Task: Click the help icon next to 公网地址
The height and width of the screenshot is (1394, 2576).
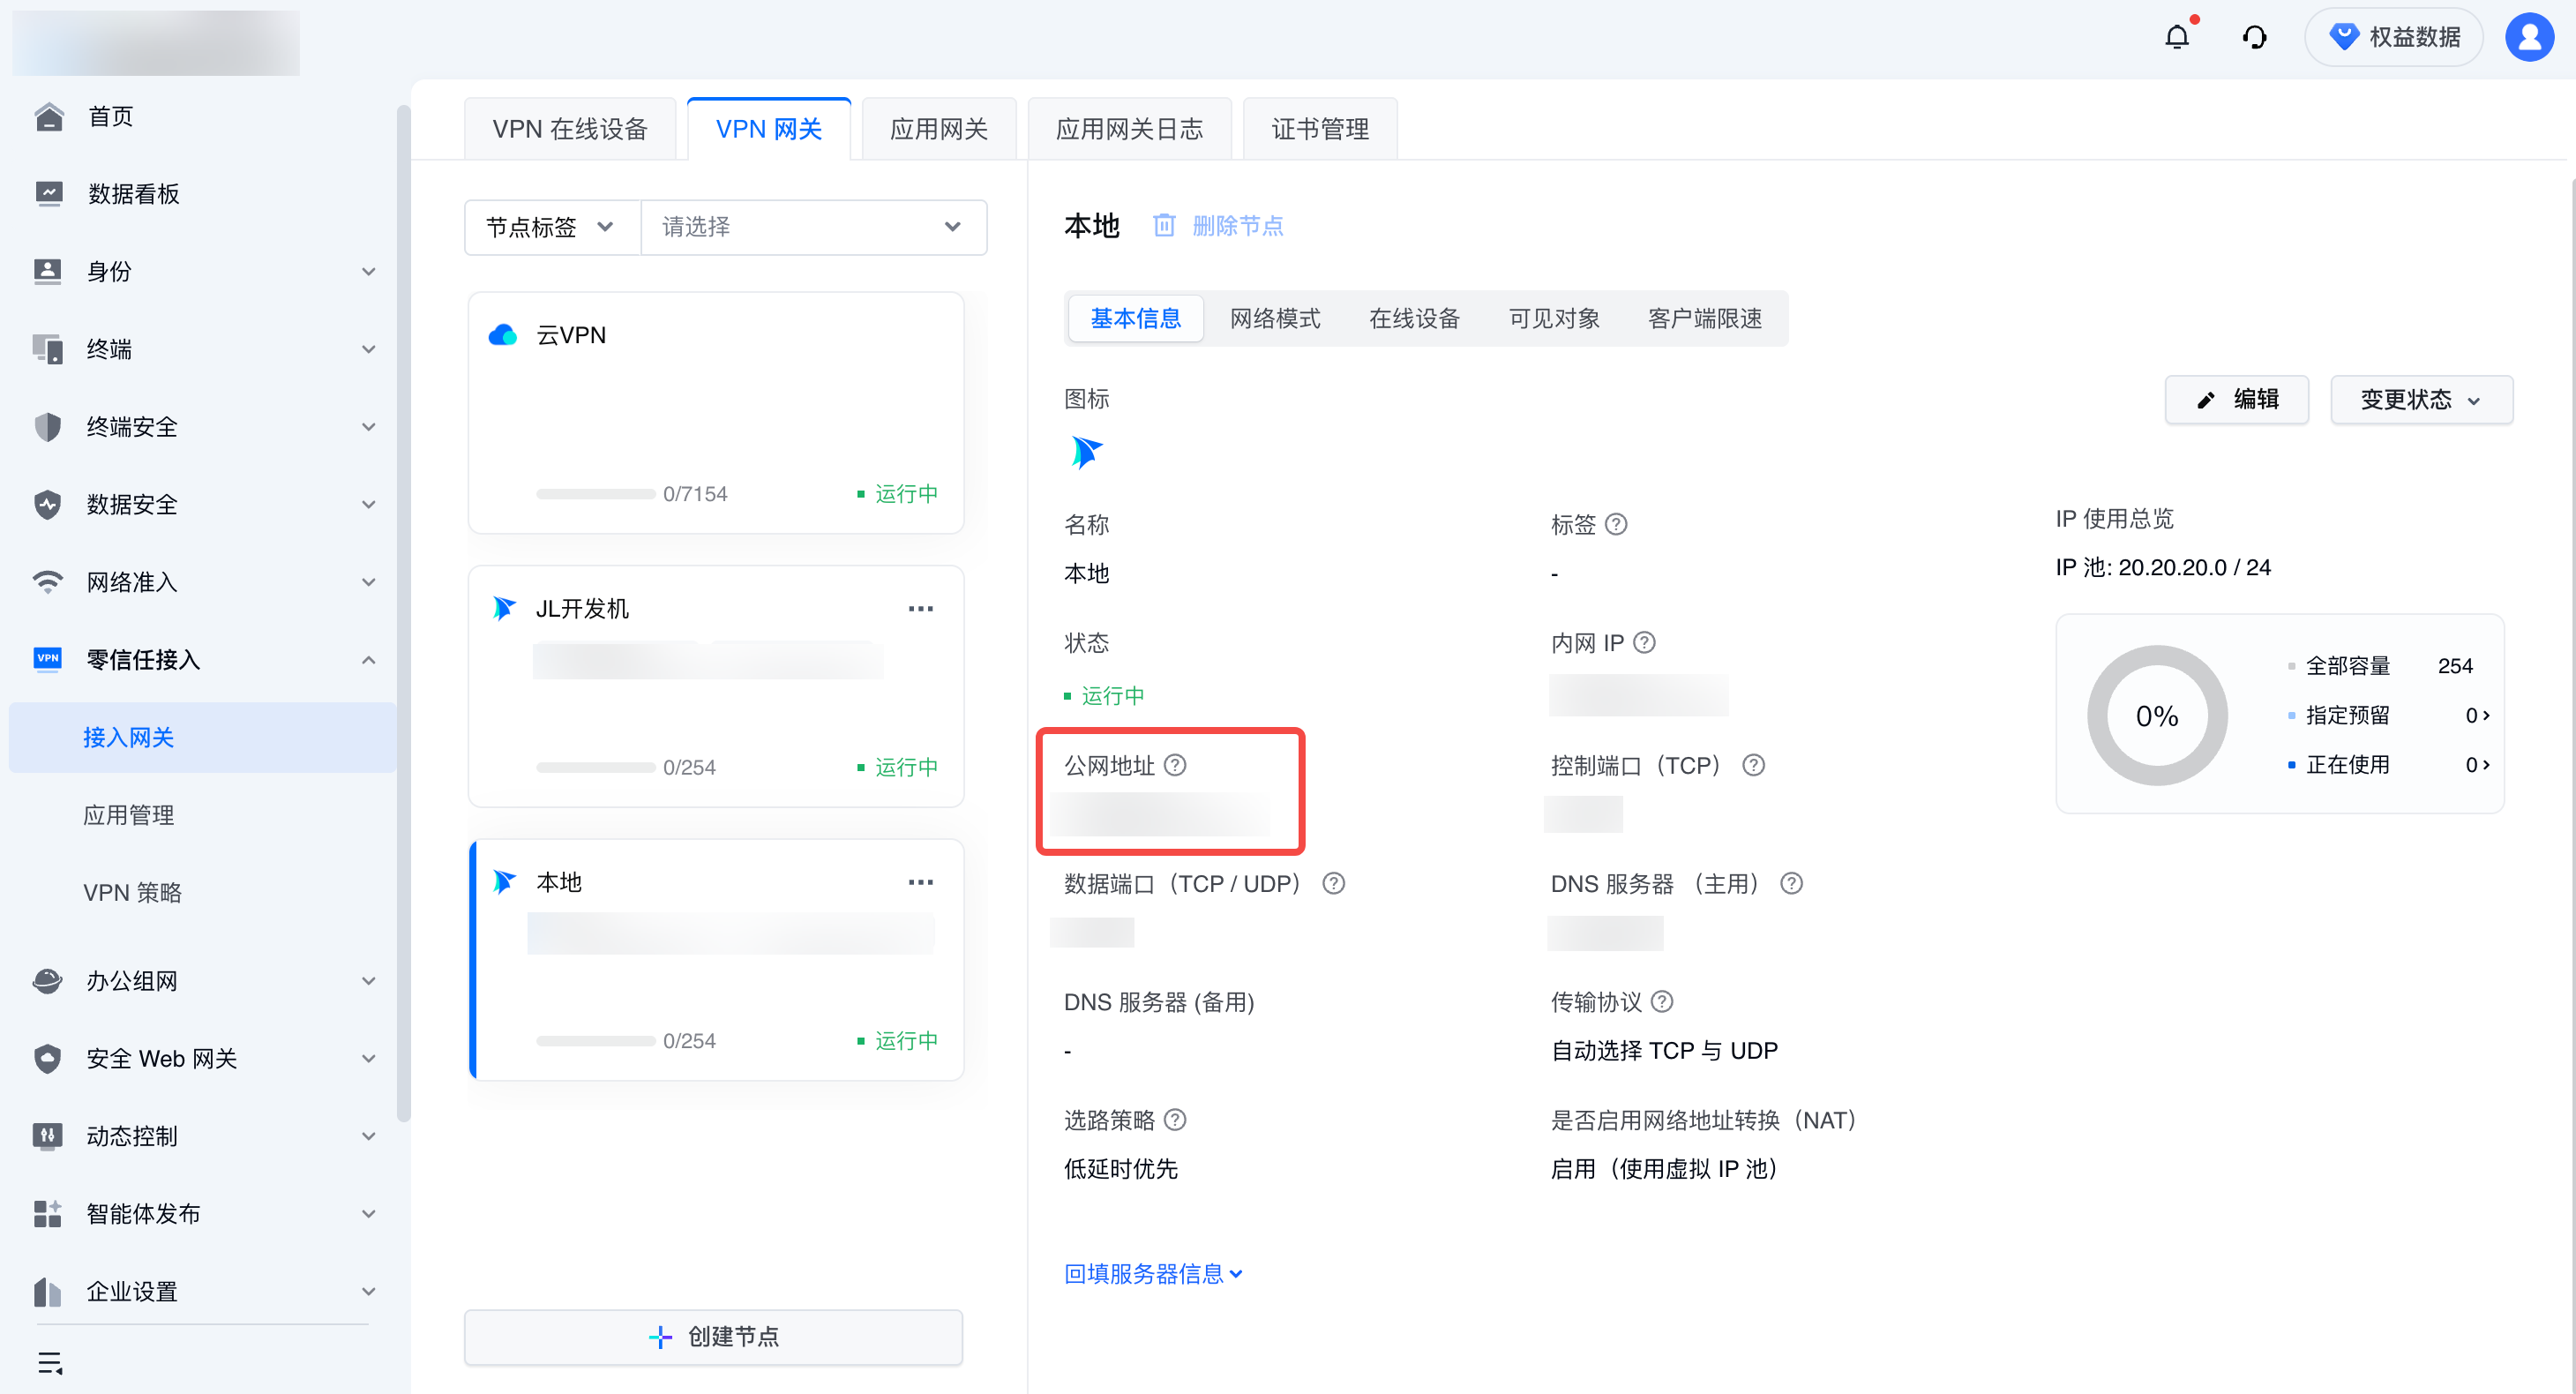Action: (x=1175, y=765)
